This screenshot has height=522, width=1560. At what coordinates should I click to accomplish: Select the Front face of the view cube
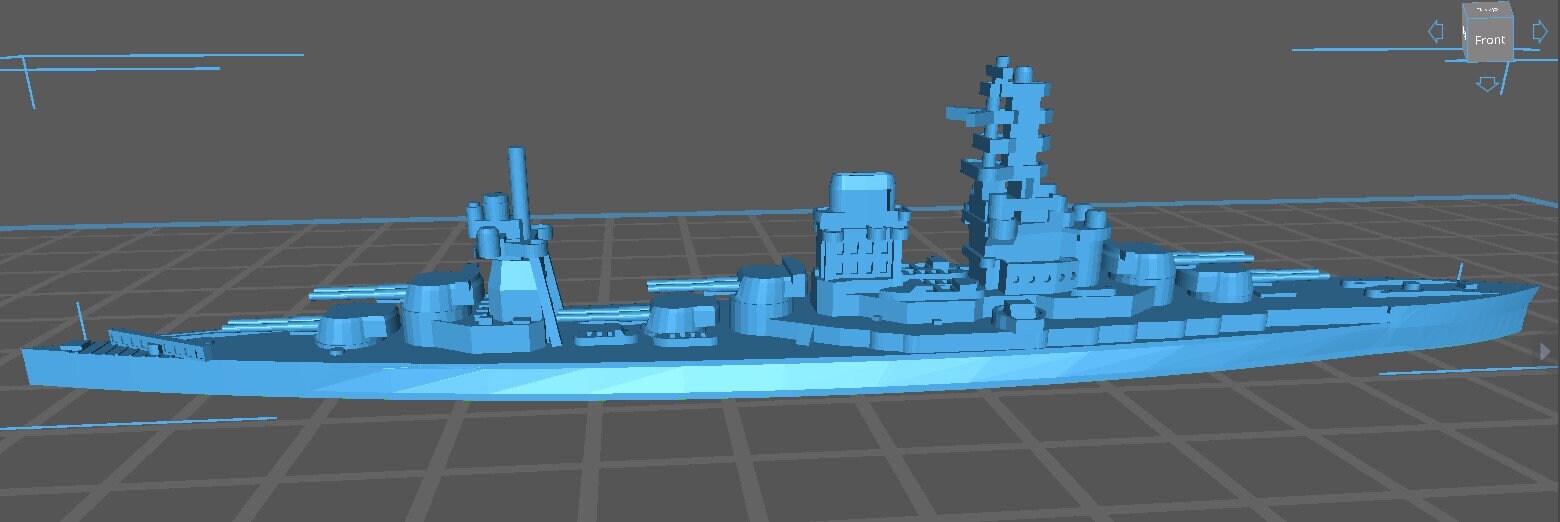click(x=1490, y=40)
